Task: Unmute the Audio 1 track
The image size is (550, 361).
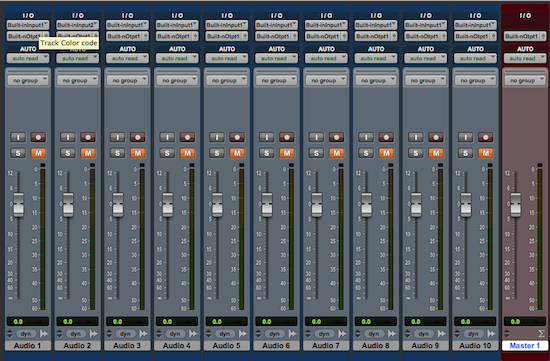Action: tap(38, 153)
